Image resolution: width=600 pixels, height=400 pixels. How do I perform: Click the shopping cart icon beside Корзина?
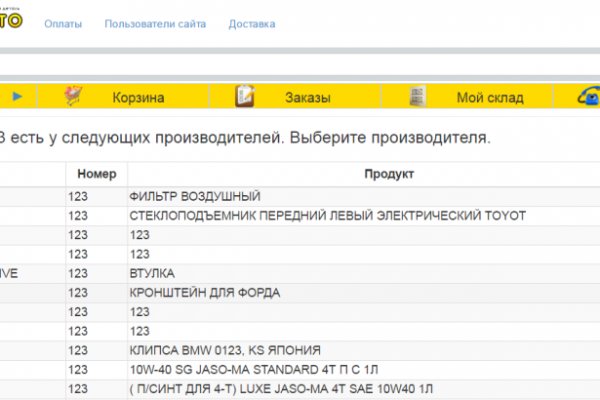click(x=73, y=96)
